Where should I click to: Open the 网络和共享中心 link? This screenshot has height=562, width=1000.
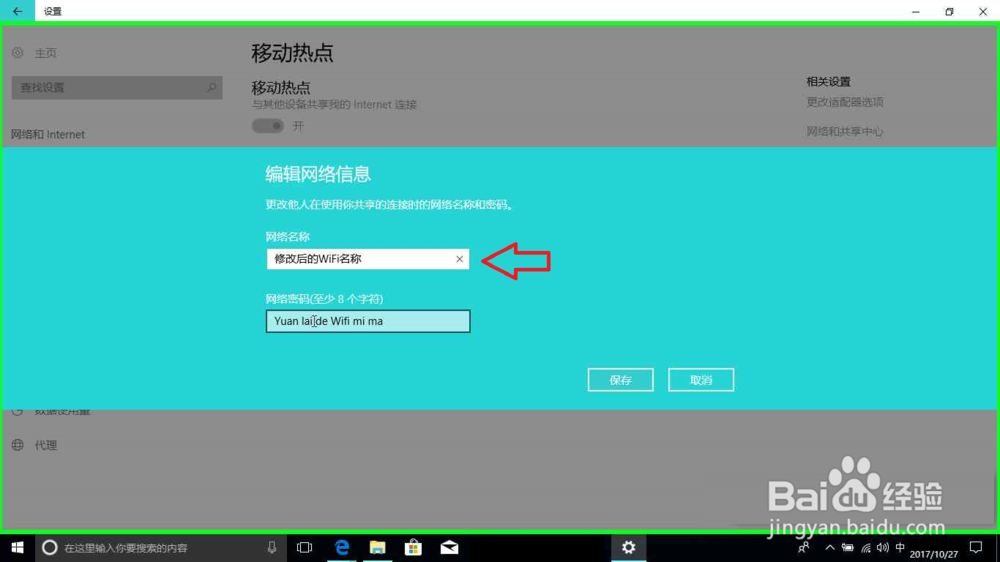click(x=845, y=131)
